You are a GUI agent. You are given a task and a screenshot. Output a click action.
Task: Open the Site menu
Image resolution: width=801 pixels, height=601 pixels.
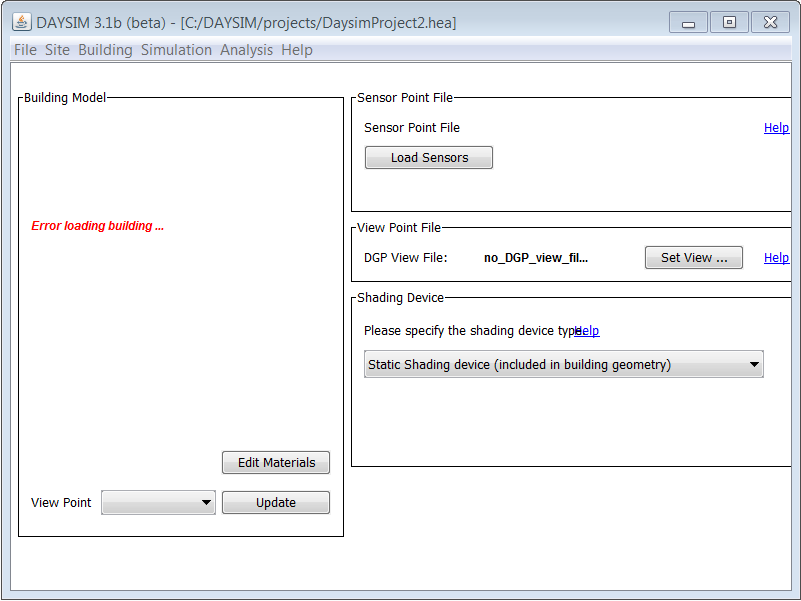click(57, 50)
